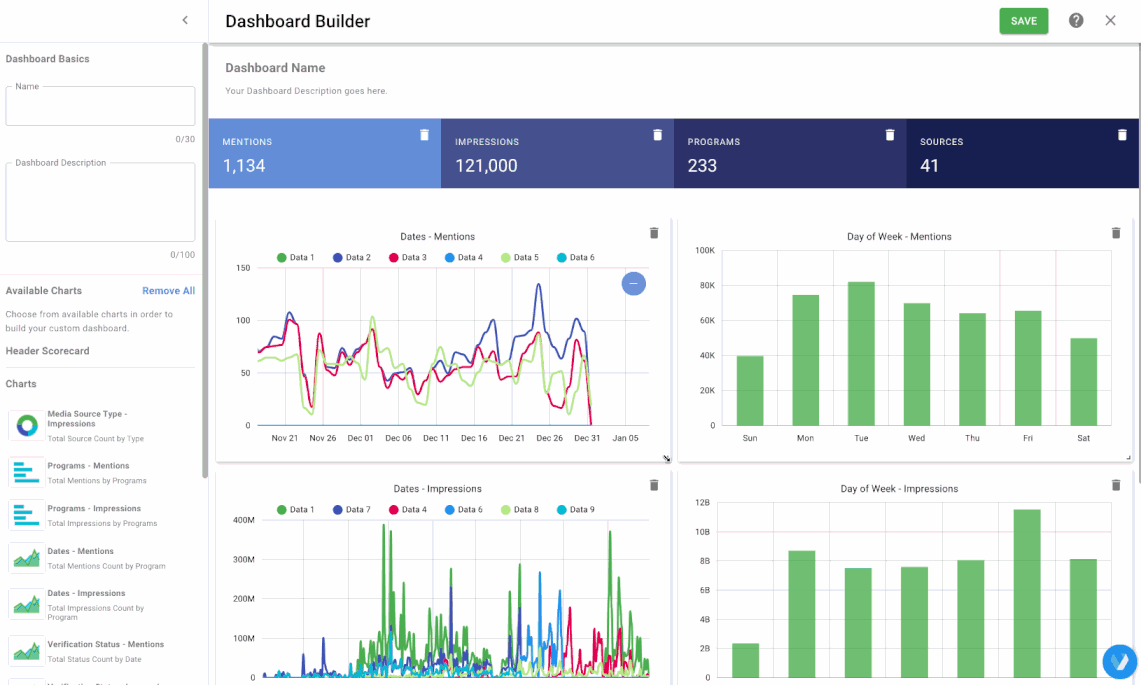1141x685 pixels.
Task: Collapse the sidebar with the left chevron
Action: point(185,19)
